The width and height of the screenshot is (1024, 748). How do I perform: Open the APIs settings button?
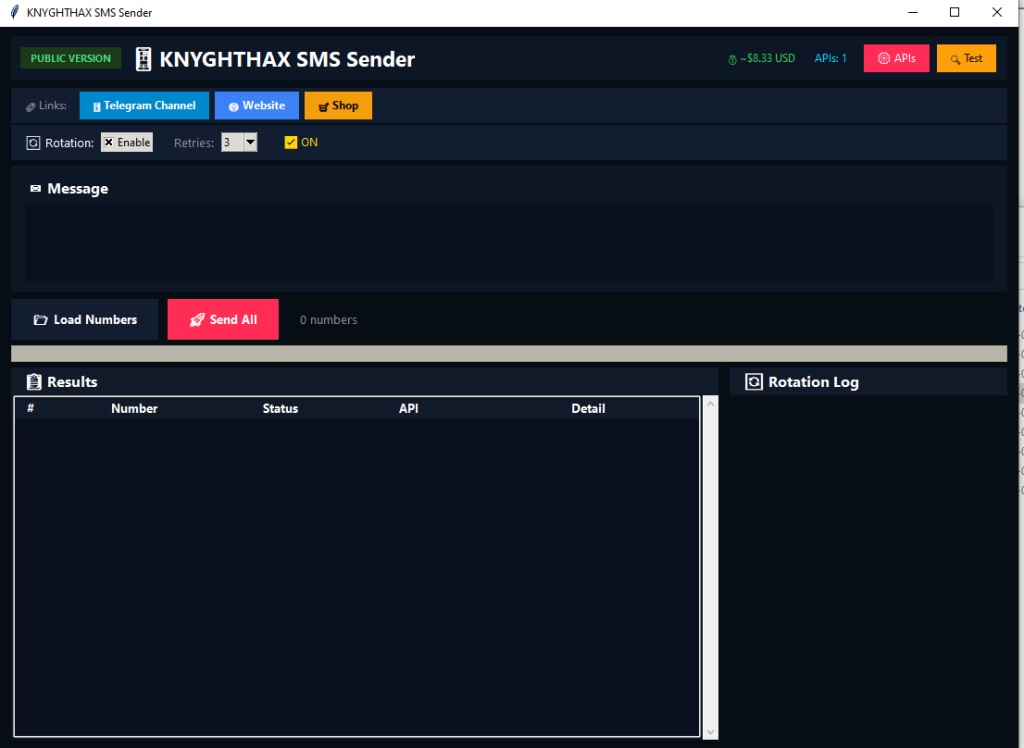[x=896, y=58]
